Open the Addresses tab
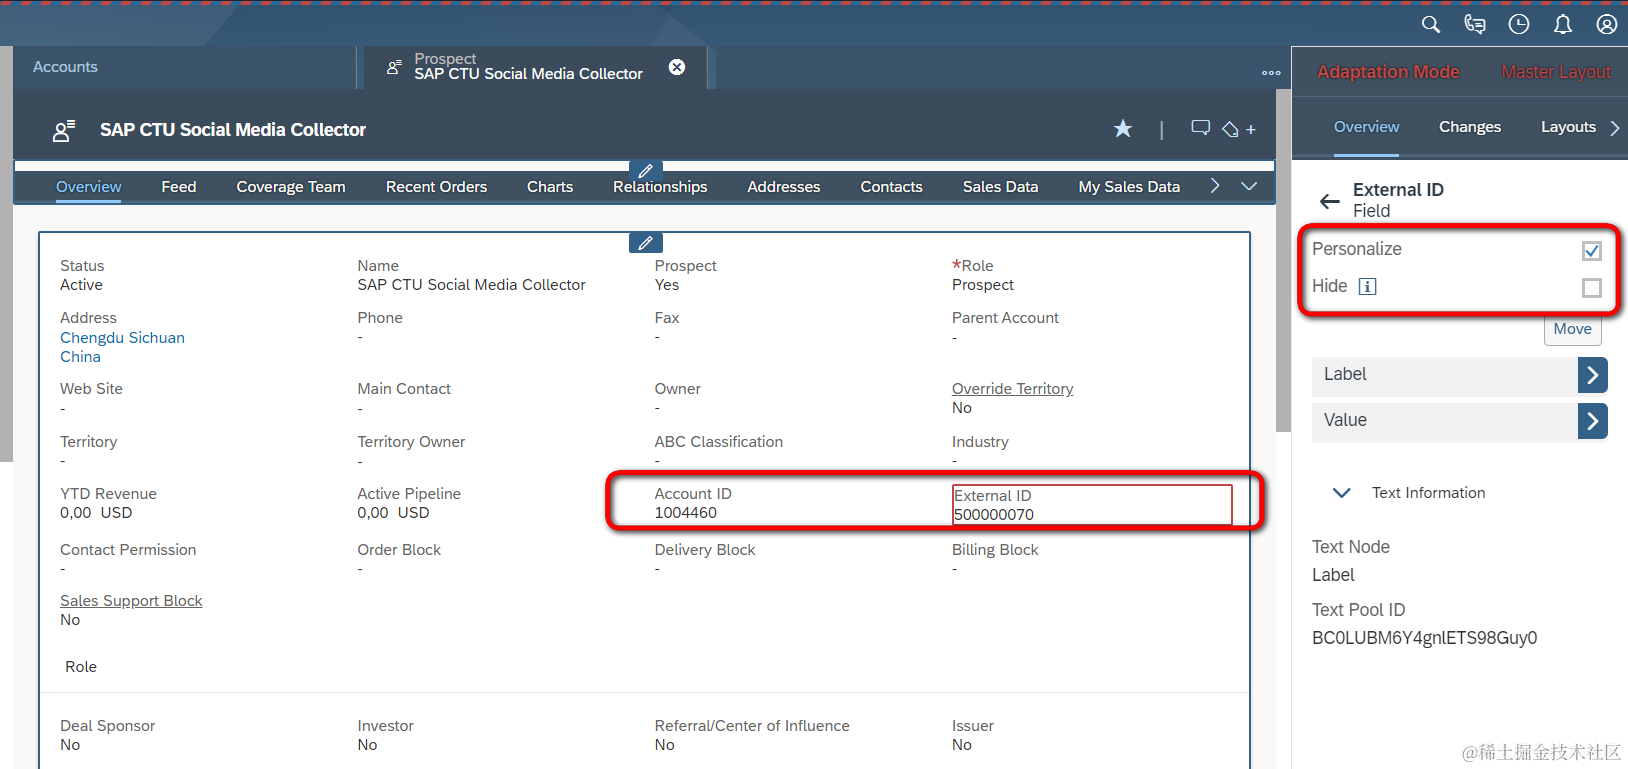This screenshot has height=769, width=1628. pyautogui.click(x=784, y=187)
